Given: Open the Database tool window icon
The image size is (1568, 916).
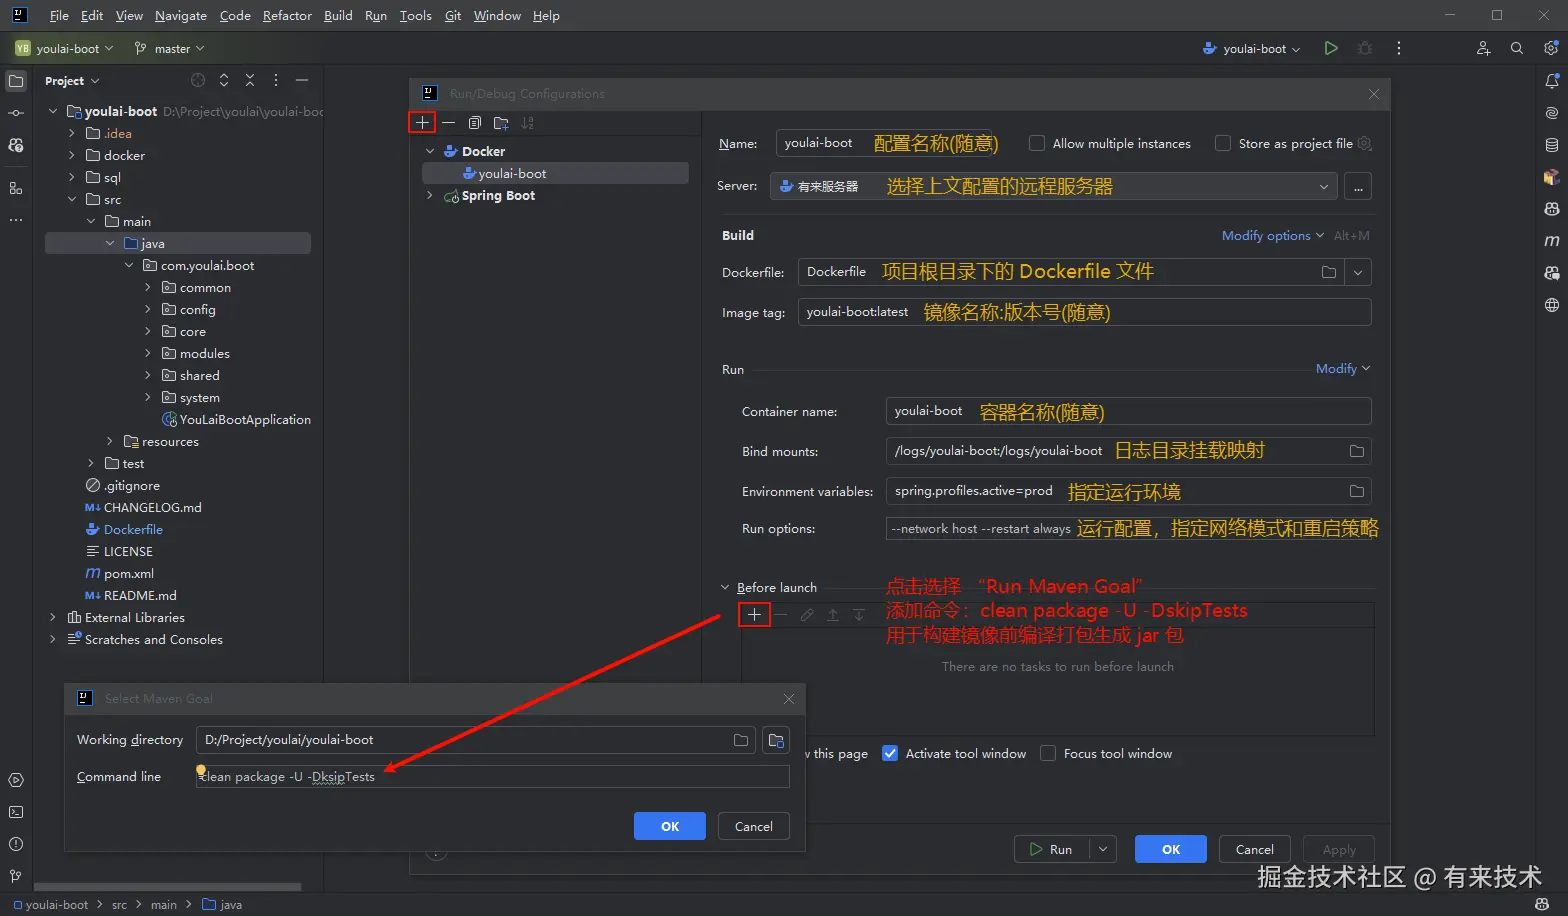Looking at the screenshot, I should pos(1552,145).
